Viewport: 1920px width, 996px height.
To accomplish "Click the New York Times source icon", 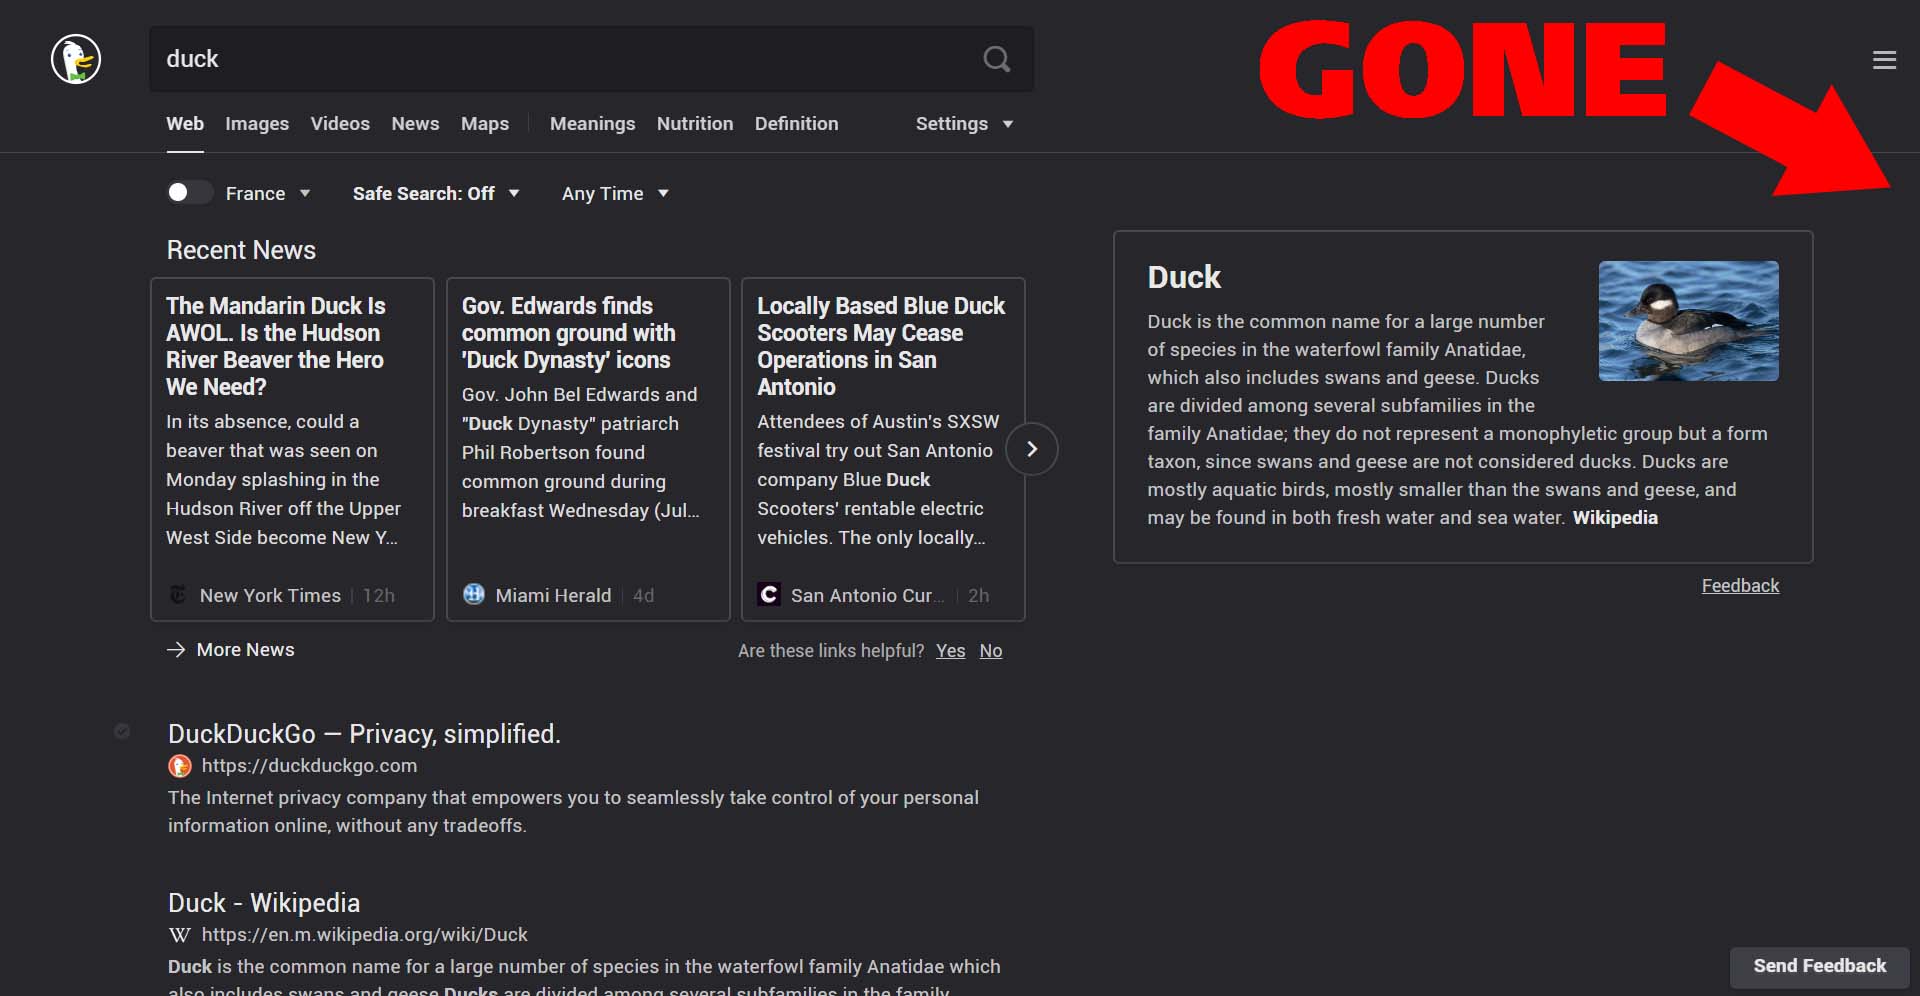I will point(178,595).
